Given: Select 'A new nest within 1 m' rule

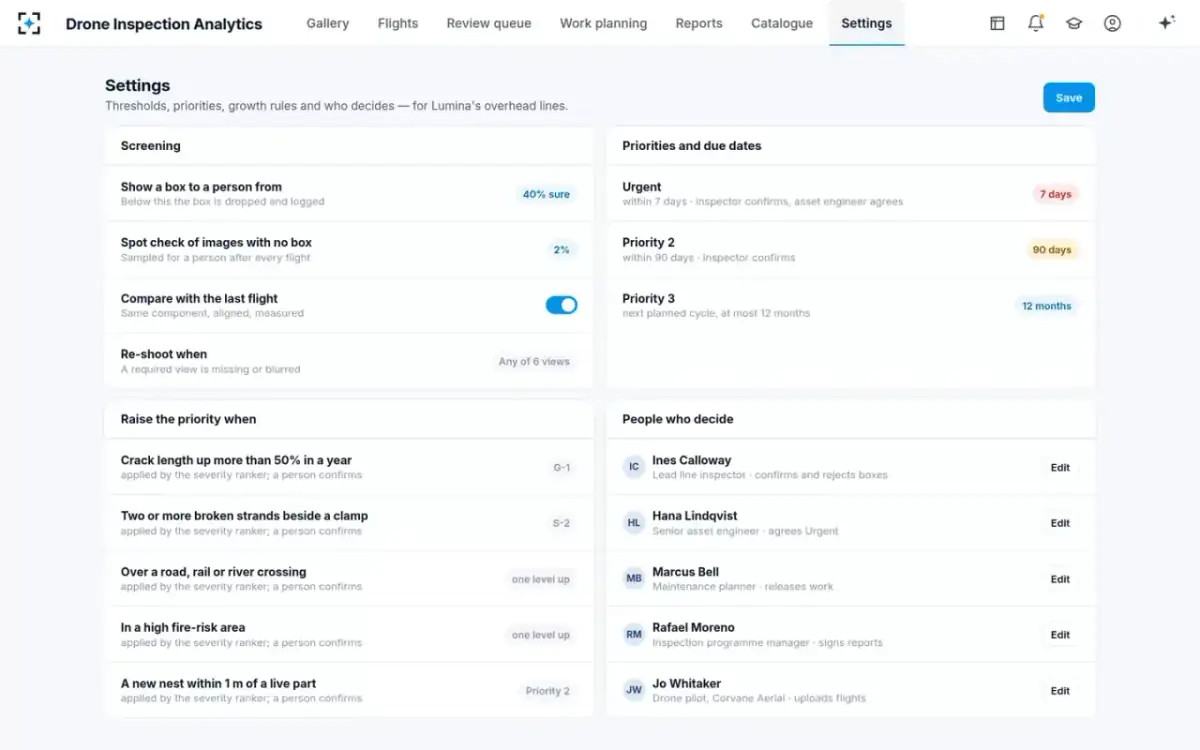Looking at the screenshot, I should [x=218, y=684].
